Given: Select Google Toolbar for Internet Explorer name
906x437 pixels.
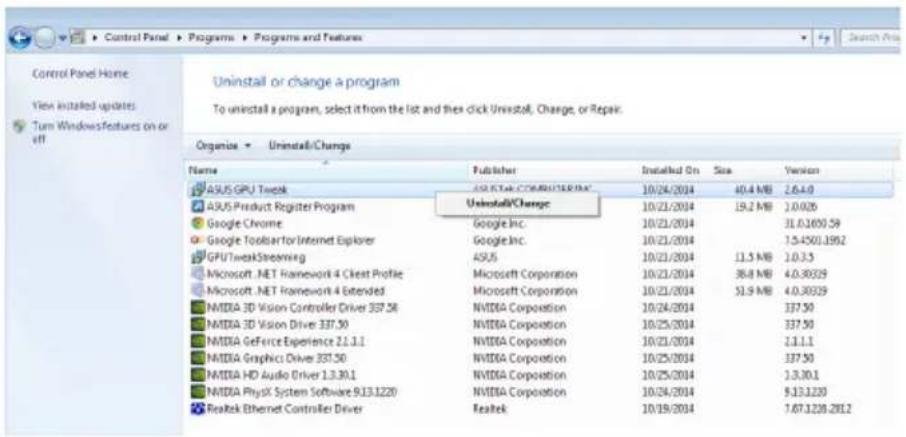Looking at the screenshot, I should pyautogui.click(x=291, y=240).
